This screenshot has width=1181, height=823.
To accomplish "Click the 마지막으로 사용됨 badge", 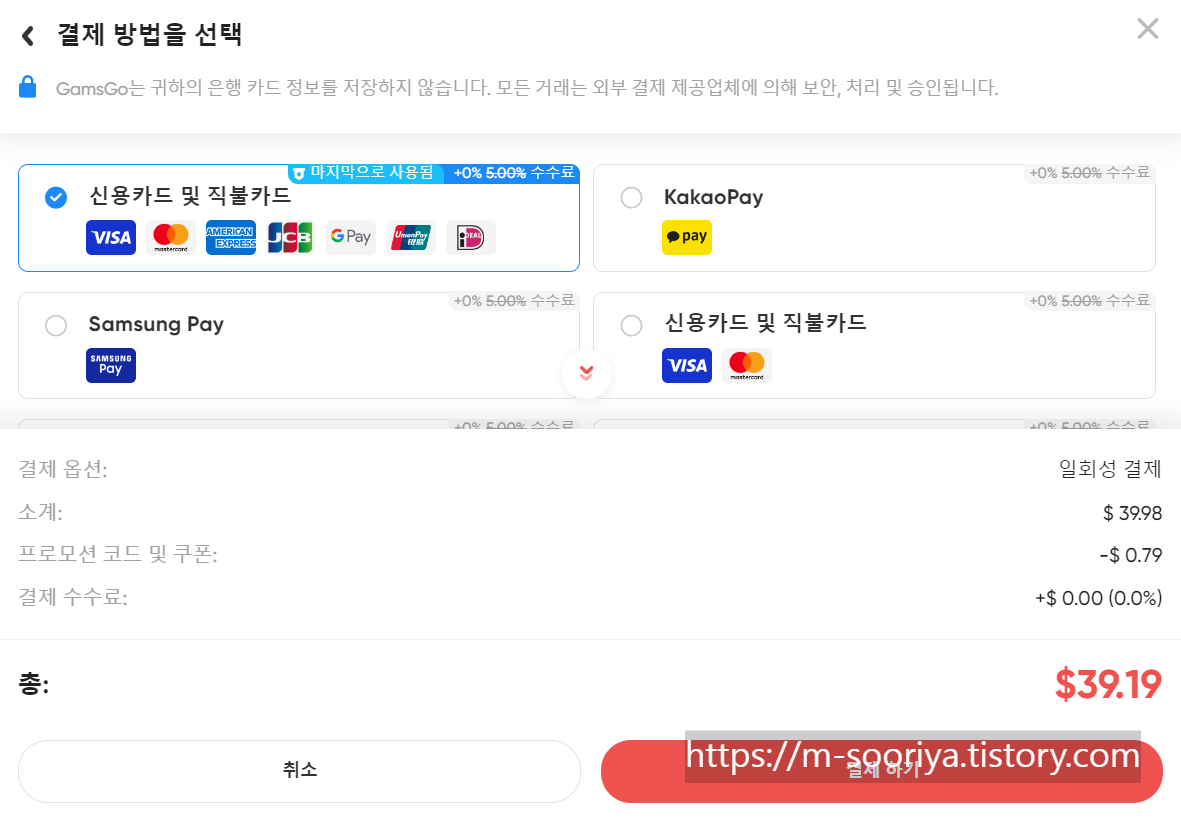I will pos(366,173).
